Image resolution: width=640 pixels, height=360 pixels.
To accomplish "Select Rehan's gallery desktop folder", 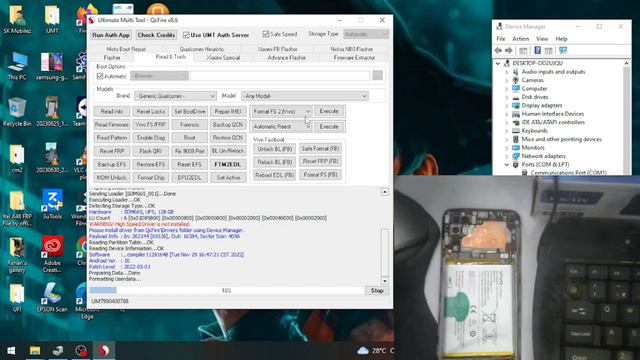I will coord(17,254).
